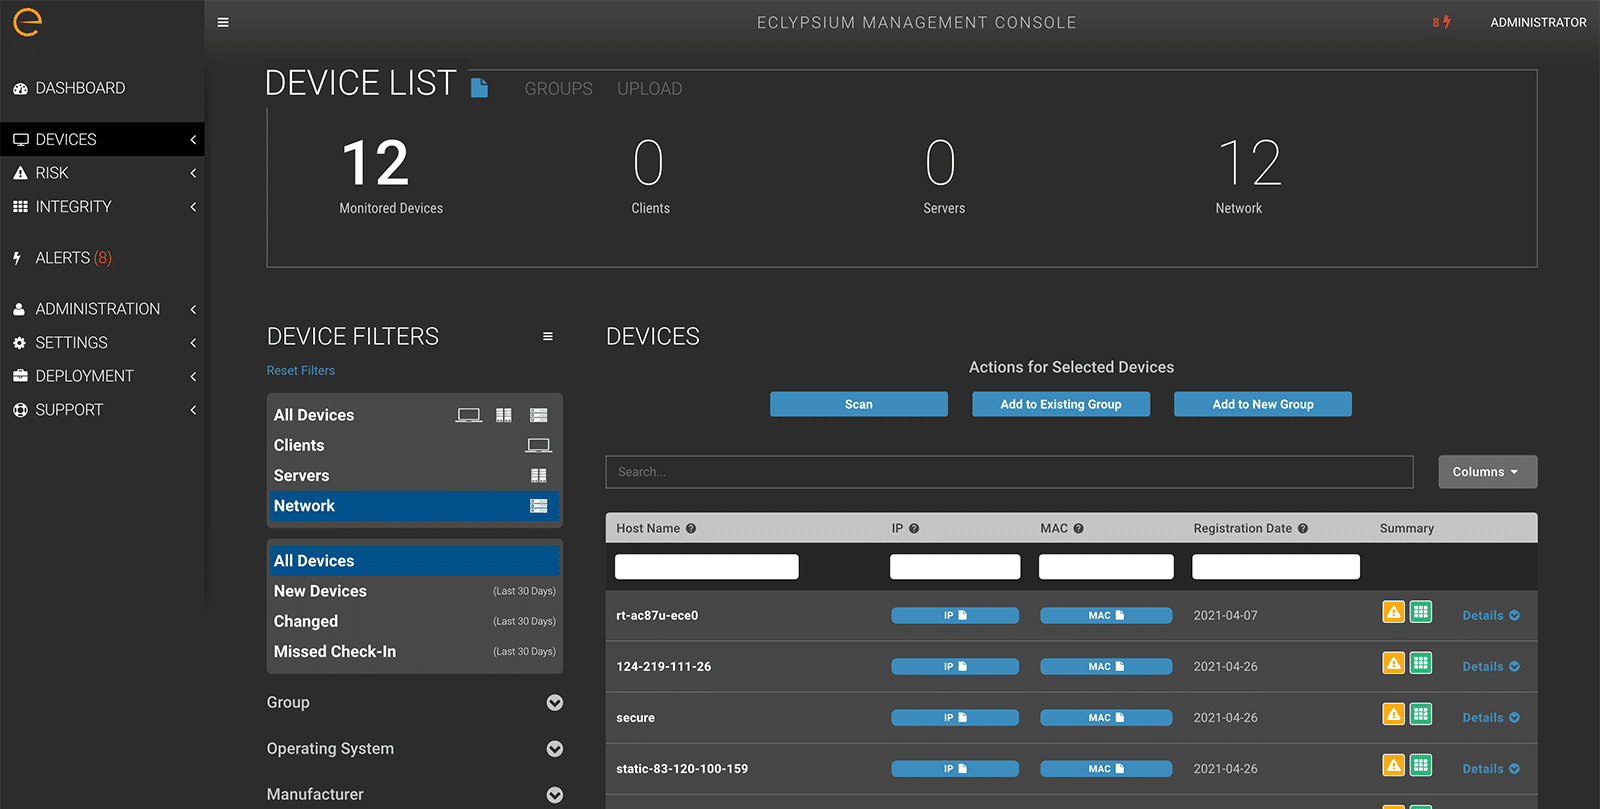Screen dimensions: 1600x809
Task: Click the Scan button
Action: [859, 404]
